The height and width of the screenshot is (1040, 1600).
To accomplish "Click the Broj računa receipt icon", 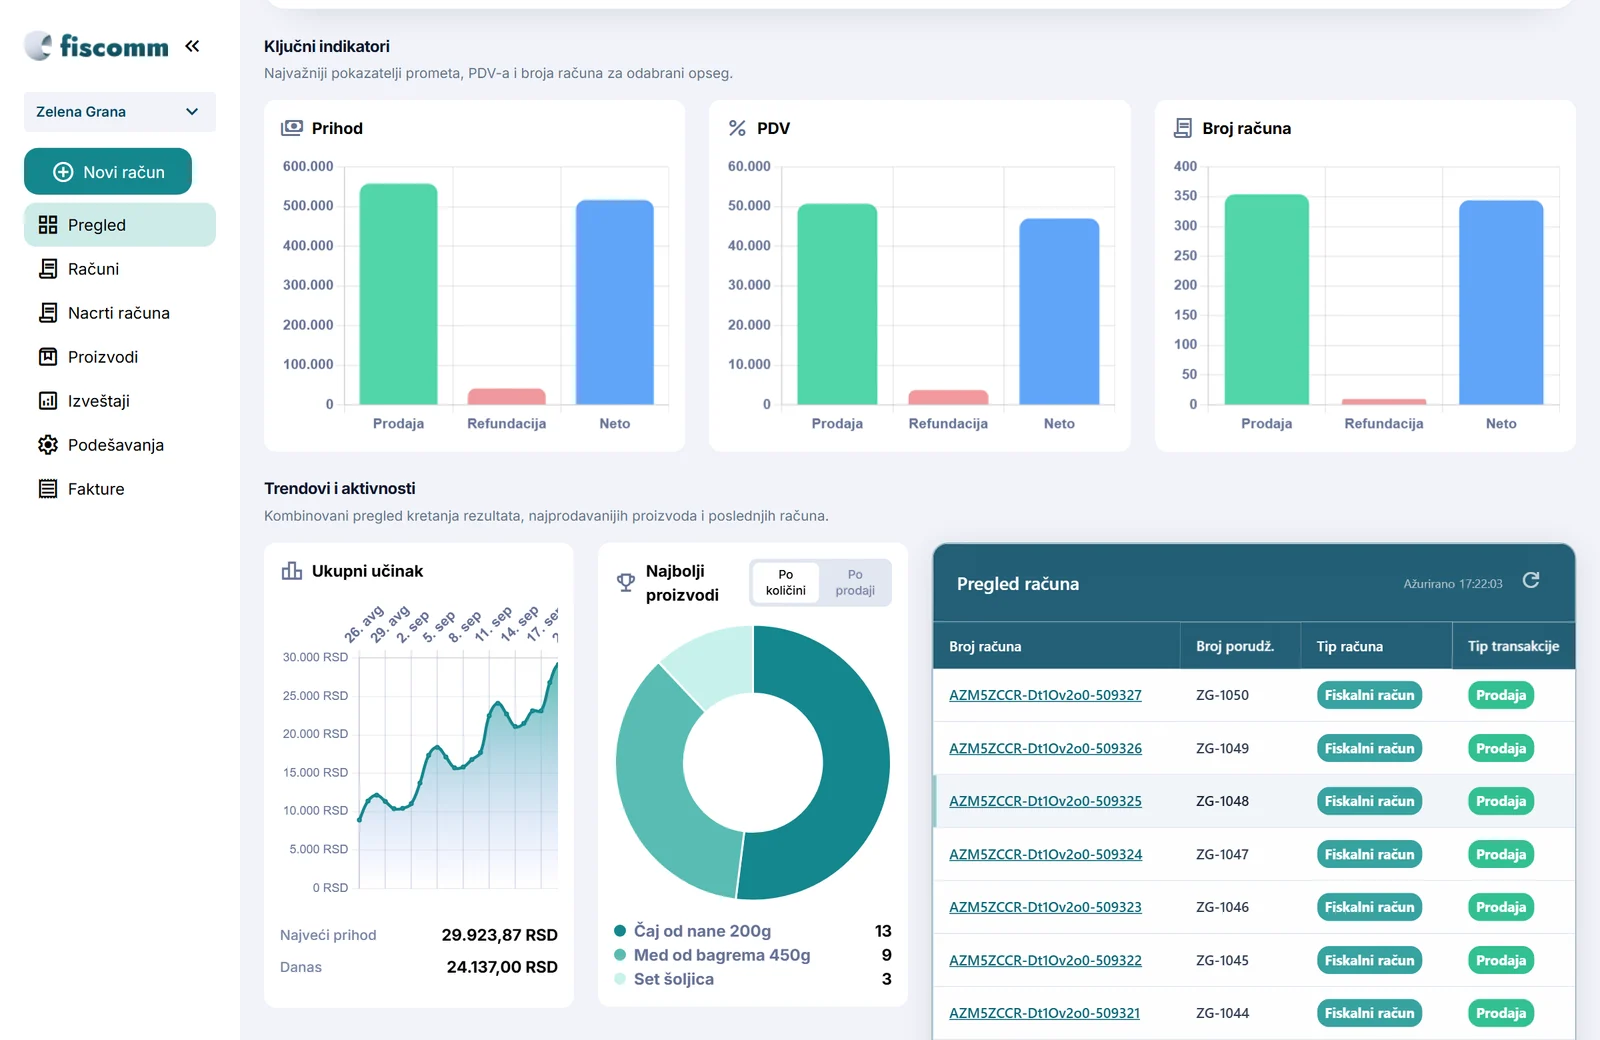I will (x=1183, y=128).
